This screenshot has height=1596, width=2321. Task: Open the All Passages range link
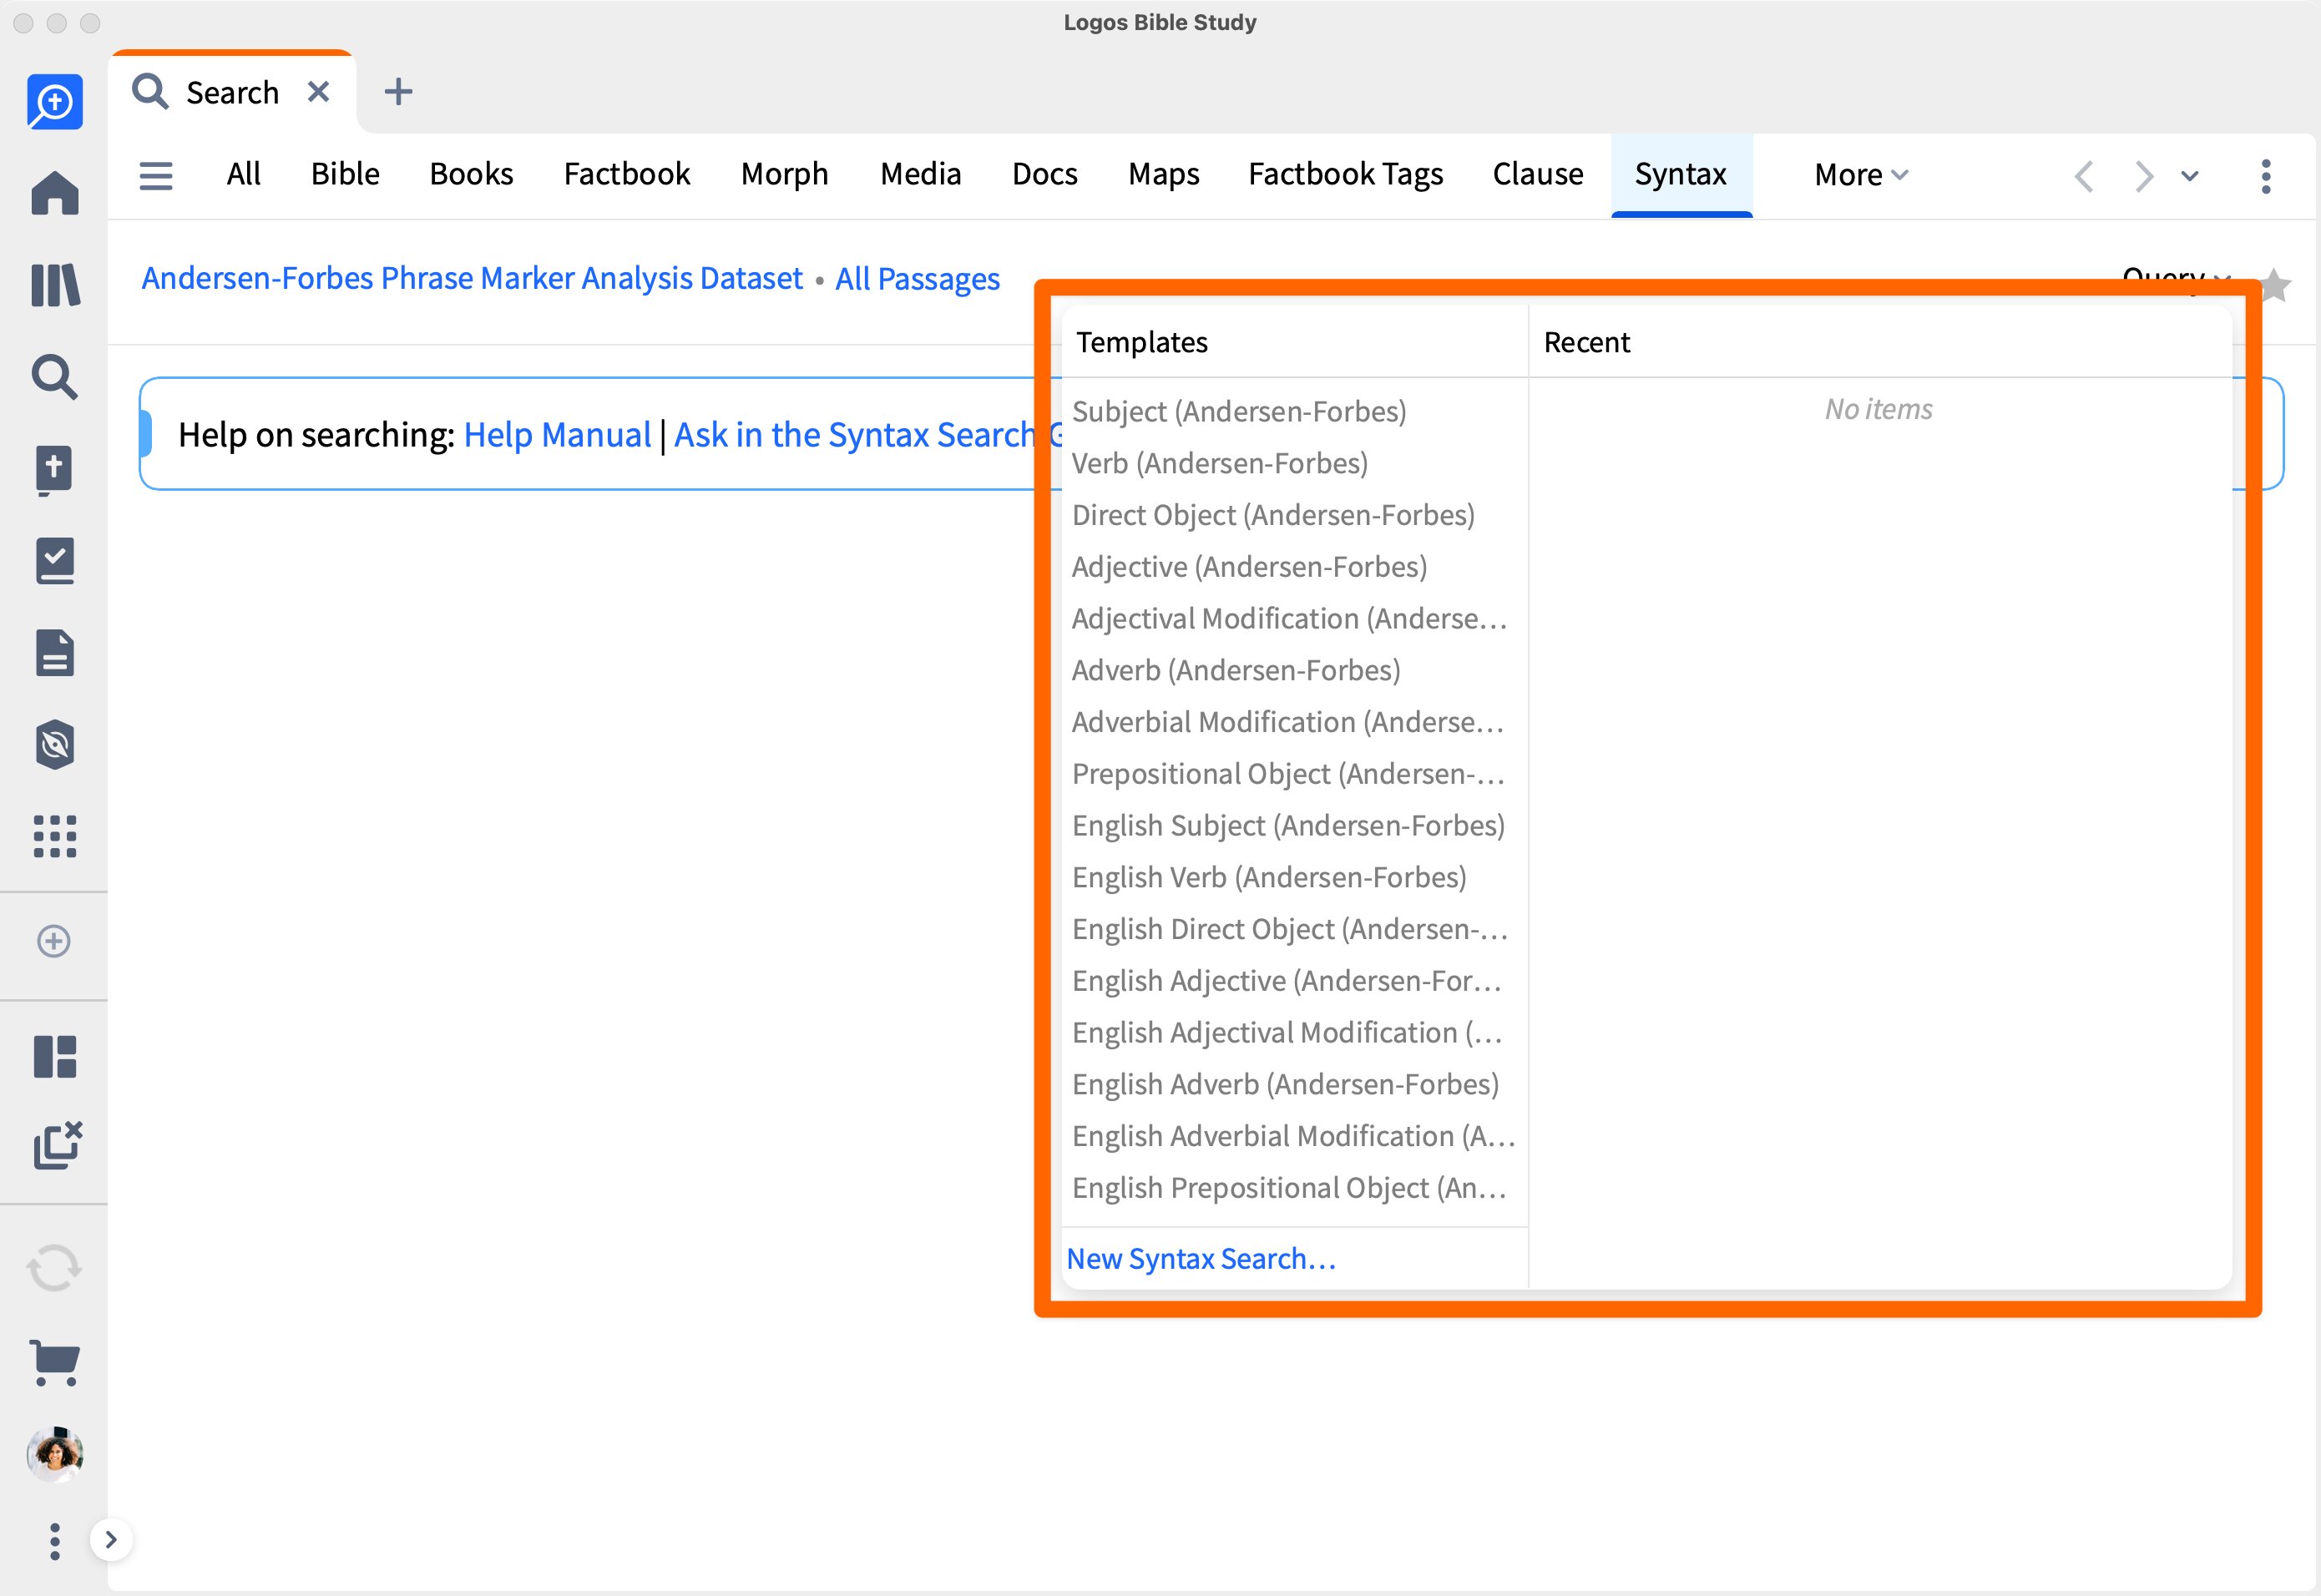(x=917, y=279)
